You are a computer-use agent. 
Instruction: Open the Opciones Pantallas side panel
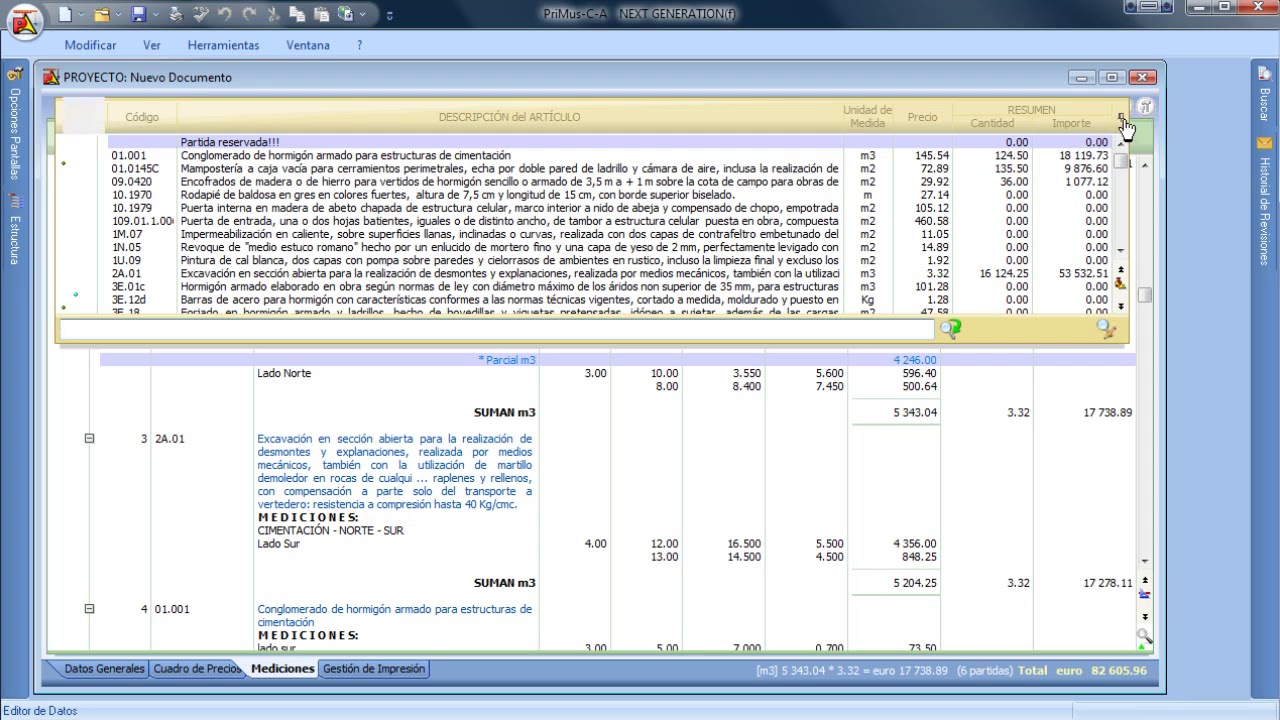click(14, 124)
